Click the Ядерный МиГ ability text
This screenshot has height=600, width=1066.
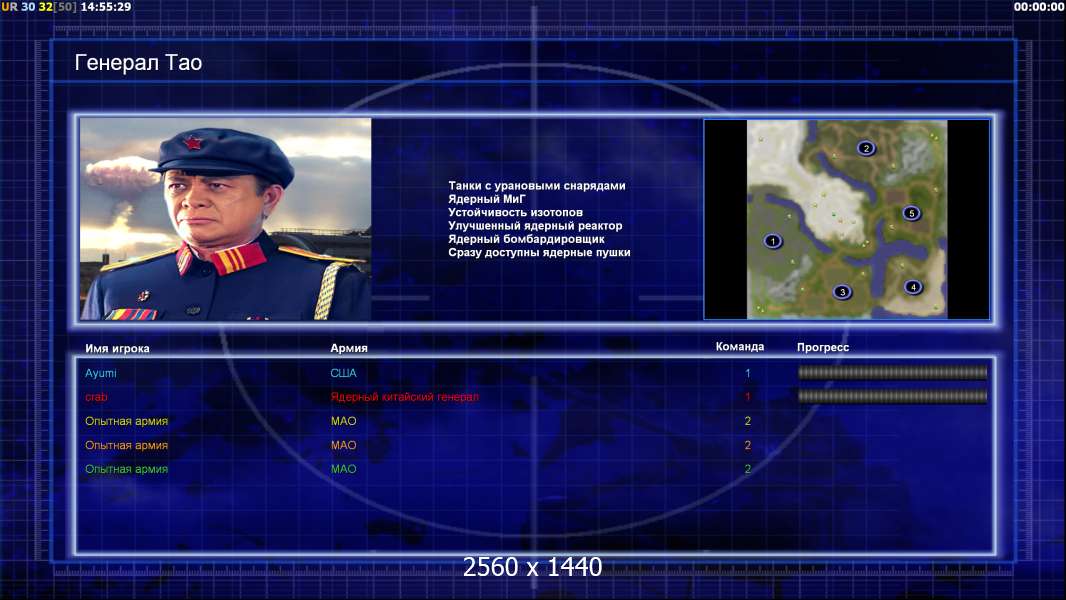coord(487,199)
